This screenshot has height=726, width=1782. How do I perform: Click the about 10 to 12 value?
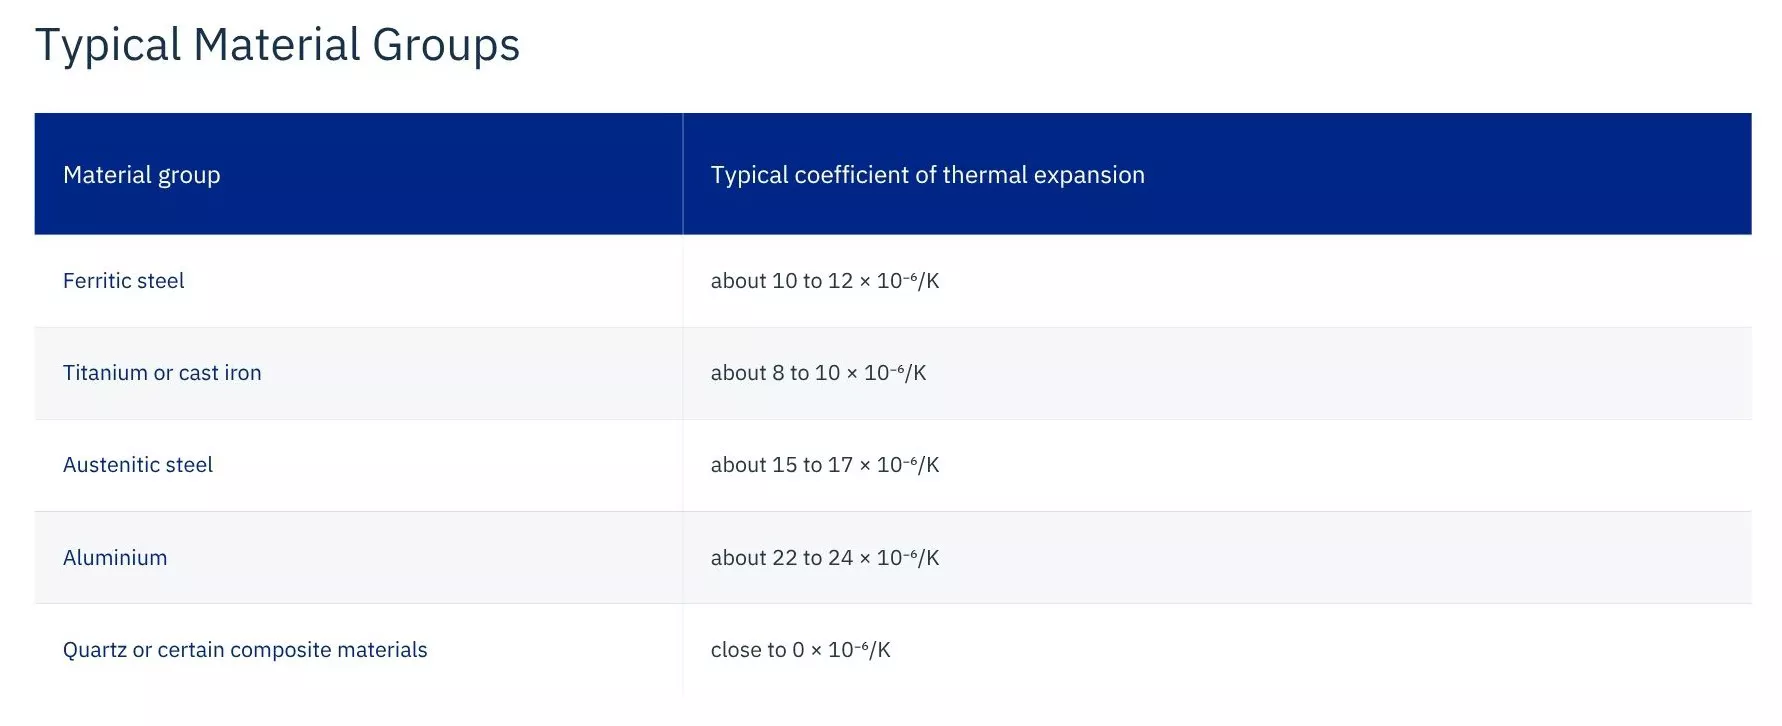click(825, 281)
